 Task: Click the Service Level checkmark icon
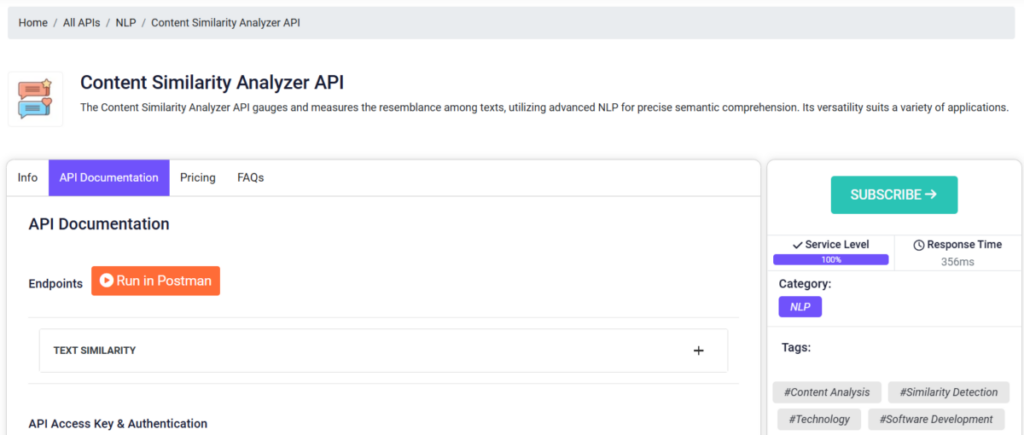pos(797,245)
